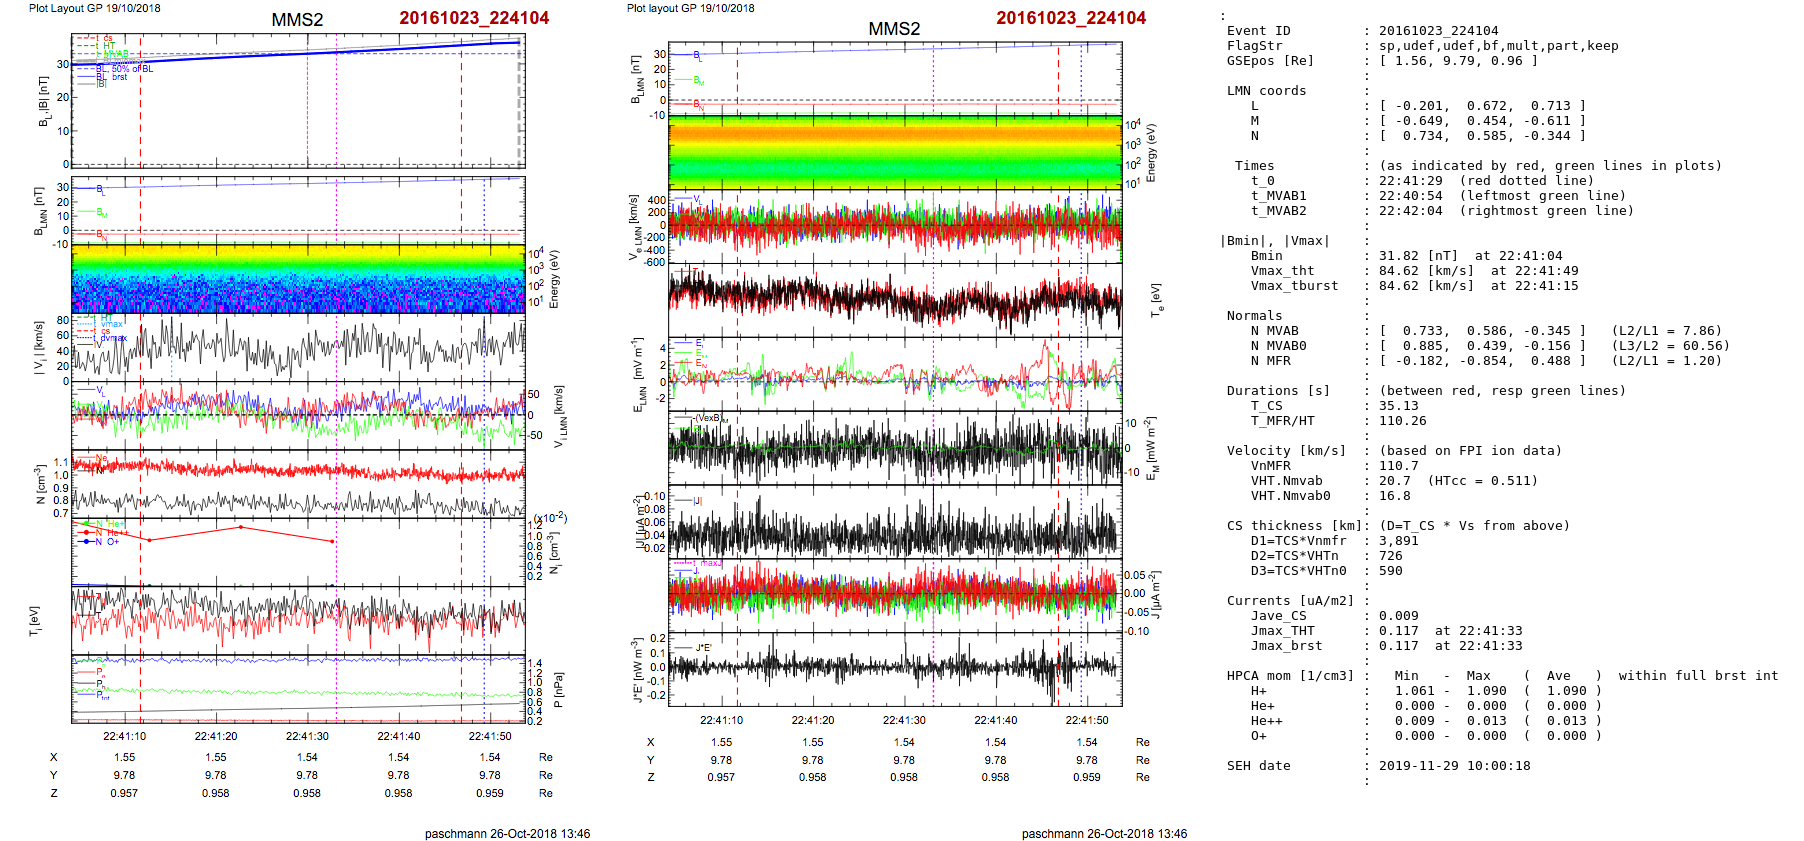Click the 22:41:10 tick label under right plot

[721, 720]
